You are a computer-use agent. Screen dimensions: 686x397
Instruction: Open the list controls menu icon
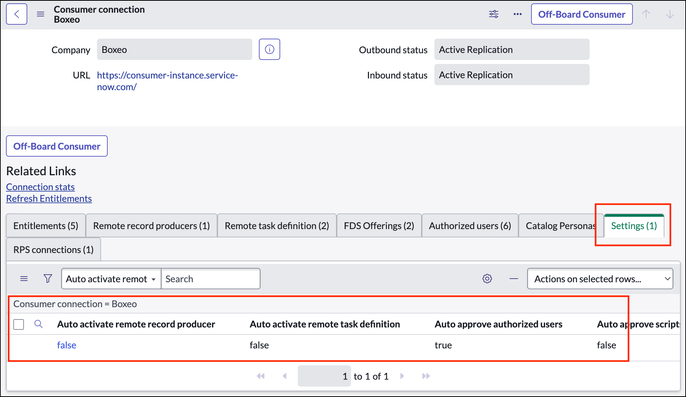[x=24, y=279]
